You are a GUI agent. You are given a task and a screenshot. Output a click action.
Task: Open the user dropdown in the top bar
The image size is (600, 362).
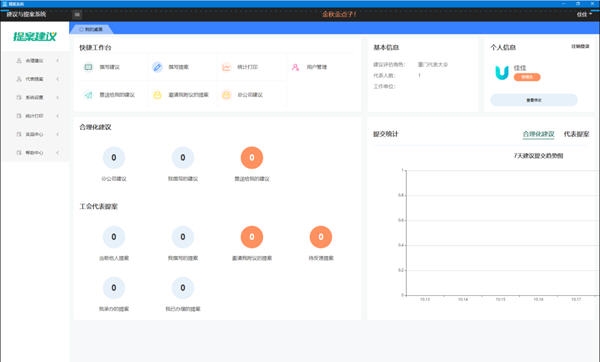584,14
